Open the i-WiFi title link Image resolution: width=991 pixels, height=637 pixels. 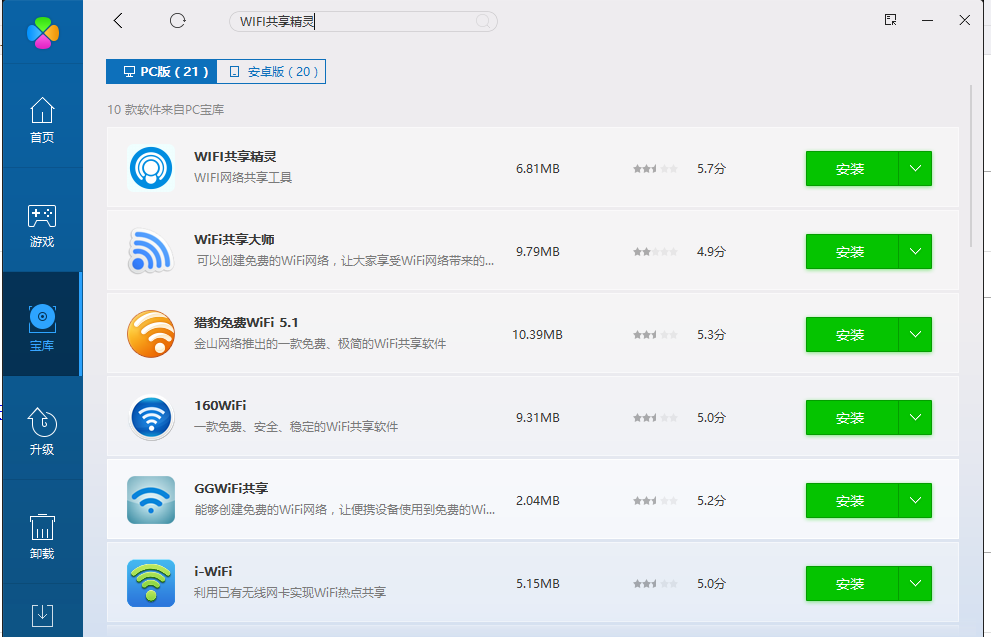(213, 571)
